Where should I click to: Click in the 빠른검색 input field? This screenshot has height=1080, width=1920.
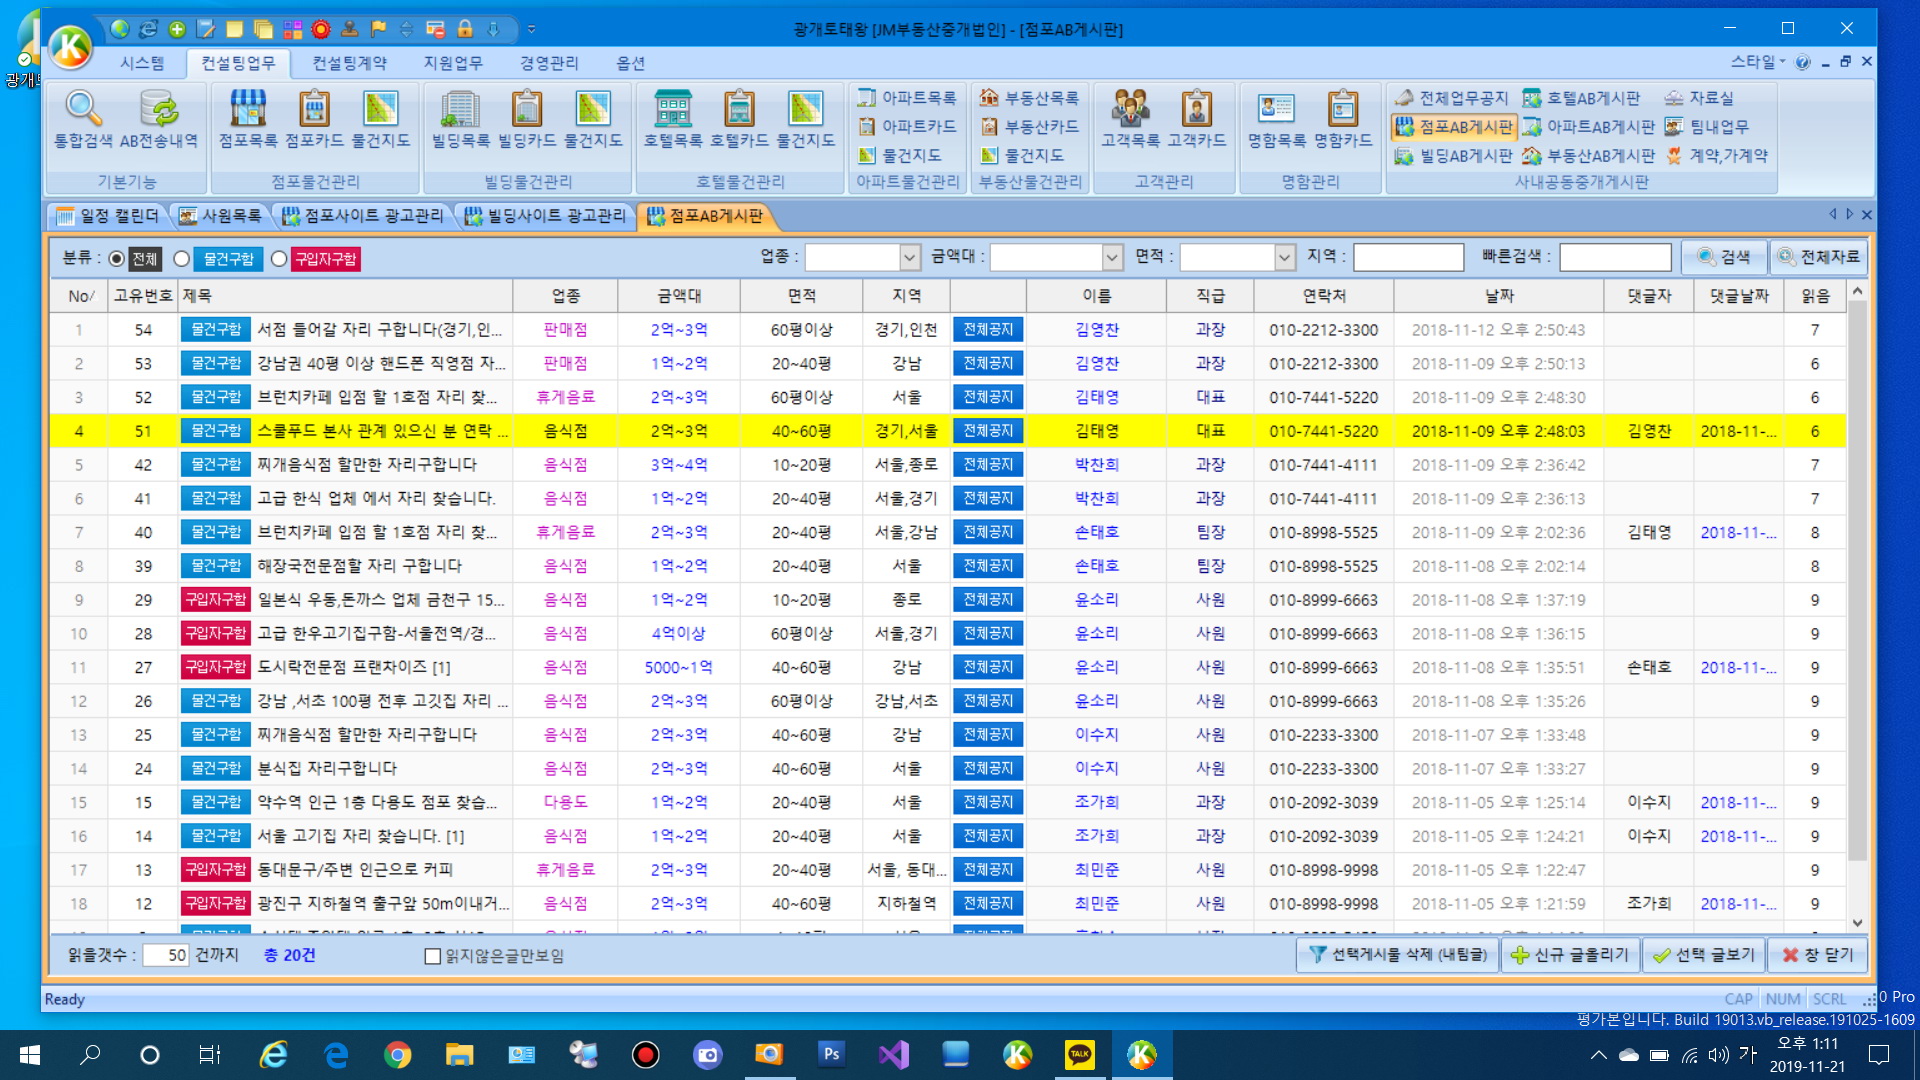tap(1614, 258)
